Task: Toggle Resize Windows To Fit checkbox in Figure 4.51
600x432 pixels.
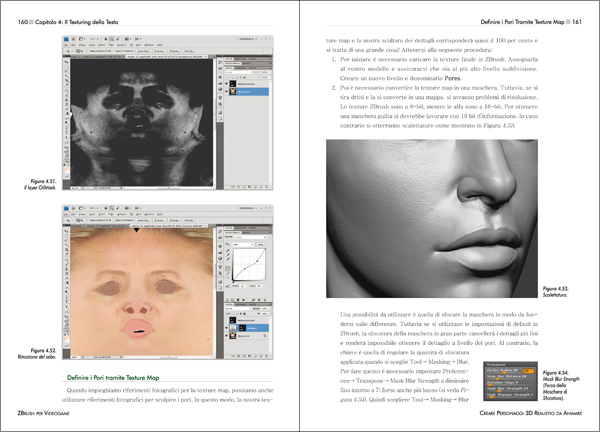Action: [x=88, y=51]
